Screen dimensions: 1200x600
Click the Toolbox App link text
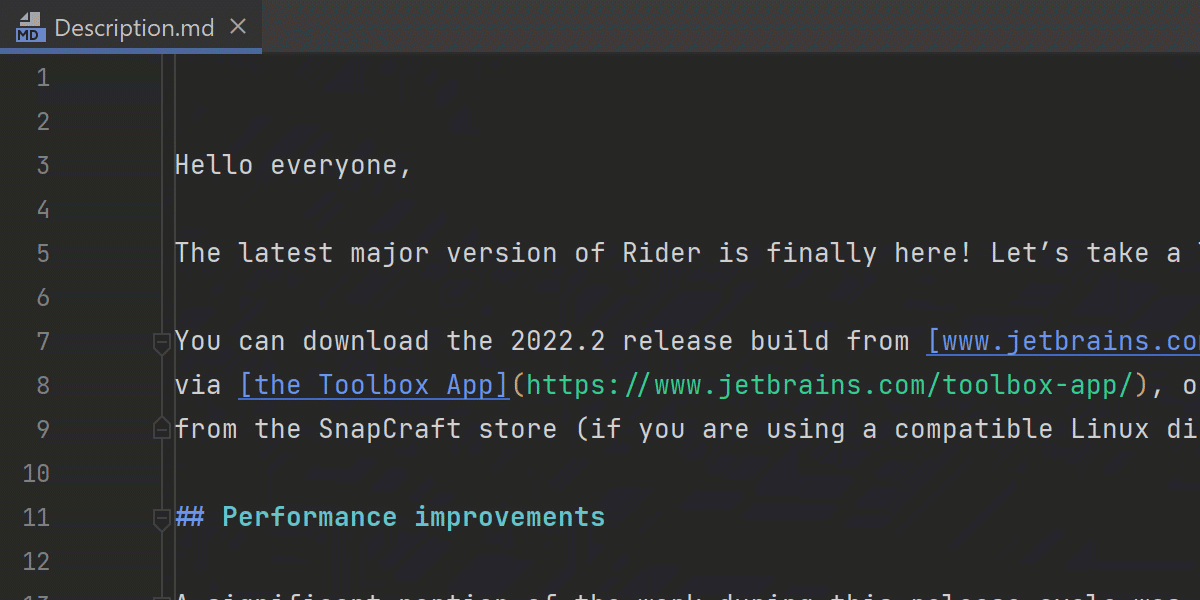(374, 385)
